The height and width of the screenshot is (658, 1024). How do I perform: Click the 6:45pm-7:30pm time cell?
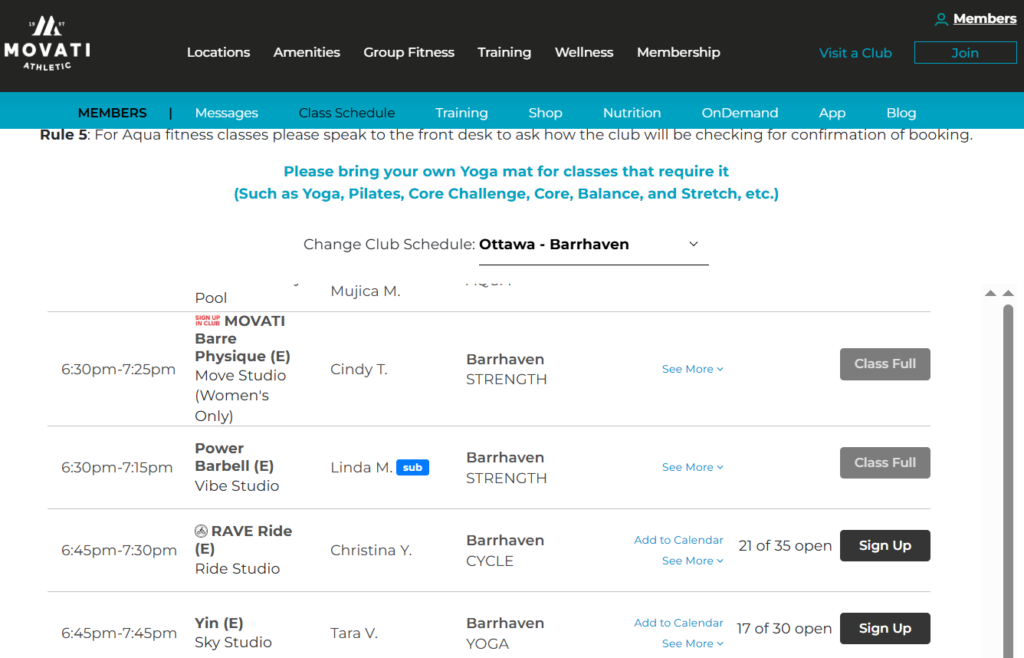coord(119,550)
